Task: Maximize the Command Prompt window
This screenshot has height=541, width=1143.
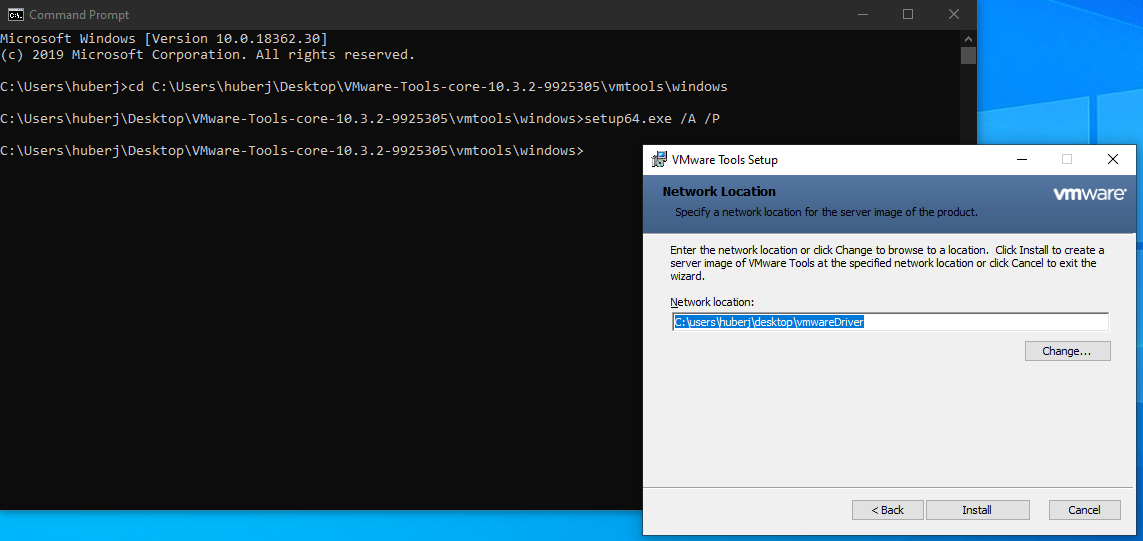Action: (908, 14)
